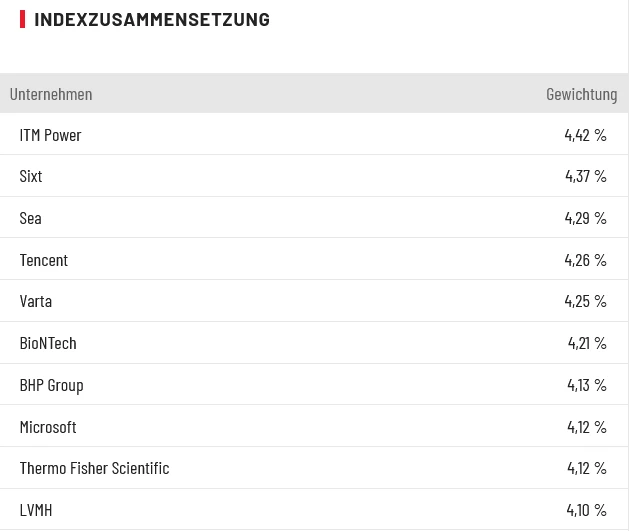The height and width of the screenshot is (531, 629).
Task: Sort by the Unternehmen column header
Action: pos(51,94)
